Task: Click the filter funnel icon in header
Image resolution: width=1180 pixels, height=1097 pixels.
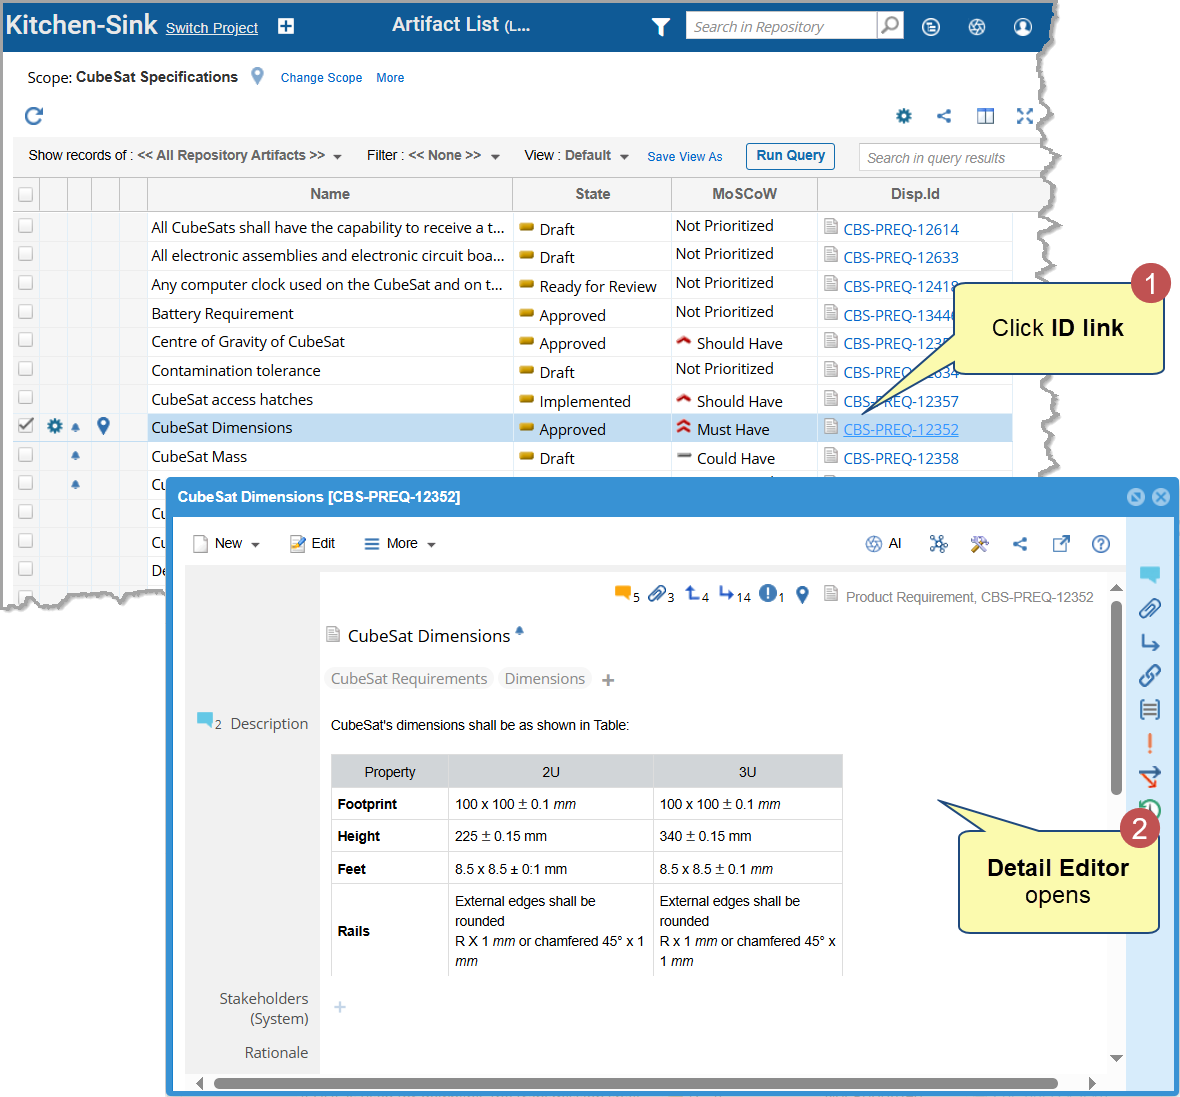Action: pos(660,27)
